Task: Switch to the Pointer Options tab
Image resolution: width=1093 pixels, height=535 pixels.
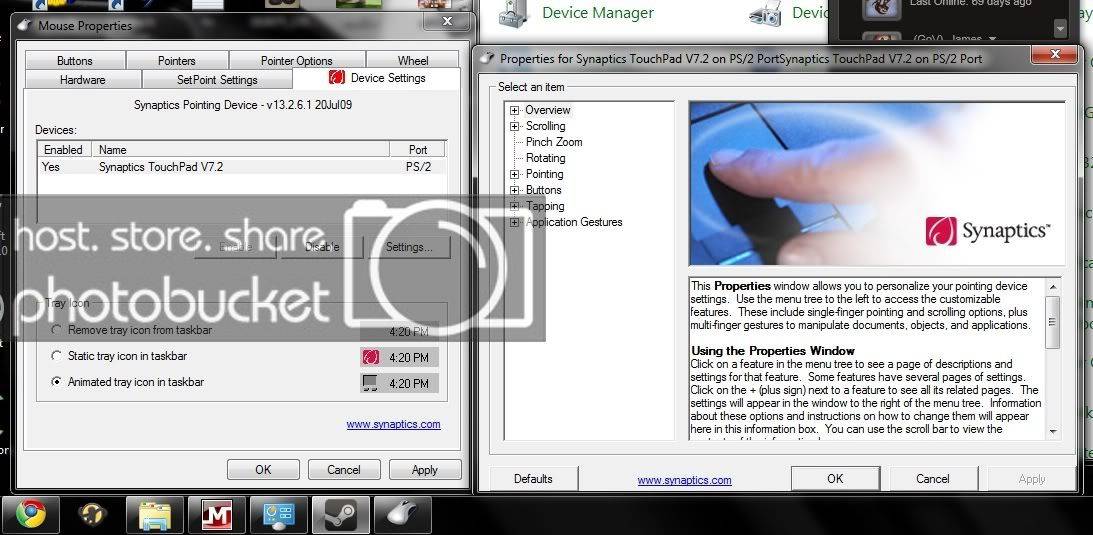Action: click(296, 61)
